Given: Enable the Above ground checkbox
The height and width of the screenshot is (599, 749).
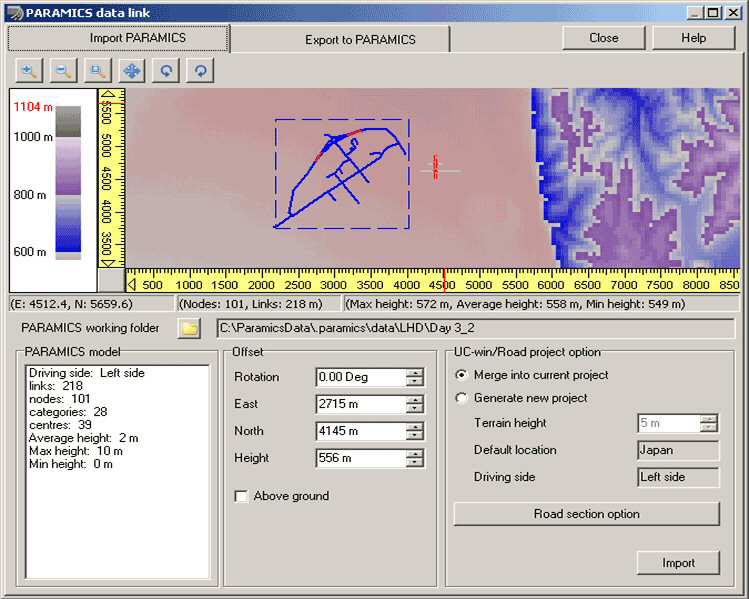Looking at the screenshot, I should pyautogui.click(x=241, y=496).
